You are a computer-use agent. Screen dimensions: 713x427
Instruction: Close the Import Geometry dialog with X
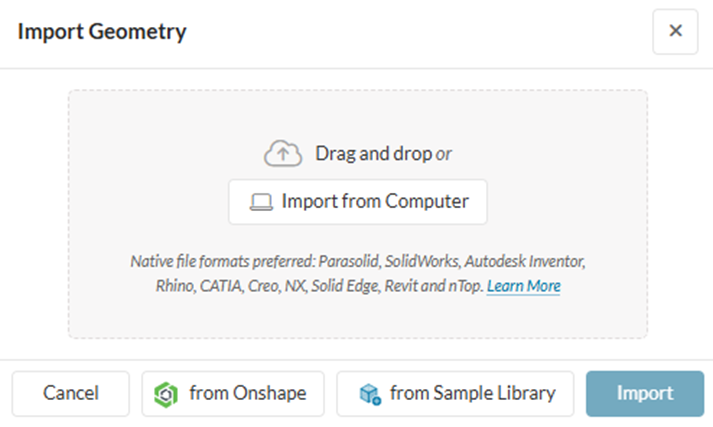[675, 31]
